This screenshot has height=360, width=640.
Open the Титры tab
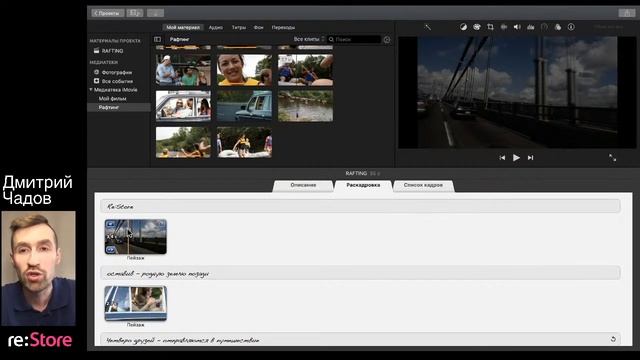tap(239, 27)
